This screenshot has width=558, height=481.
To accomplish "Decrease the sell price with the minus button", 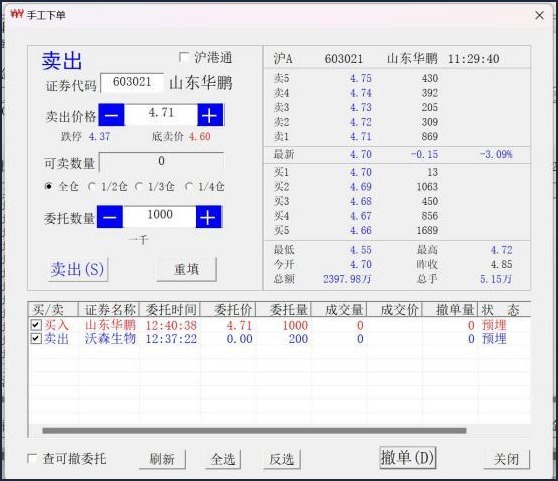I will point(111,115).
